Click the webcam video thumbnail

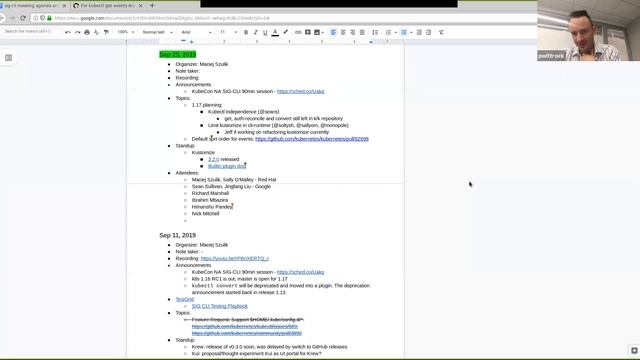[589, 31]
